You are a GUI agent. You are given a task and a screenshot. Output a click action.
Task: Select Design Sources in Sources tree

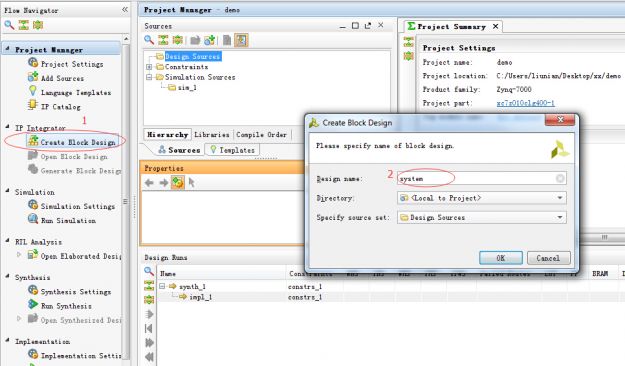[x=193, y=56]
